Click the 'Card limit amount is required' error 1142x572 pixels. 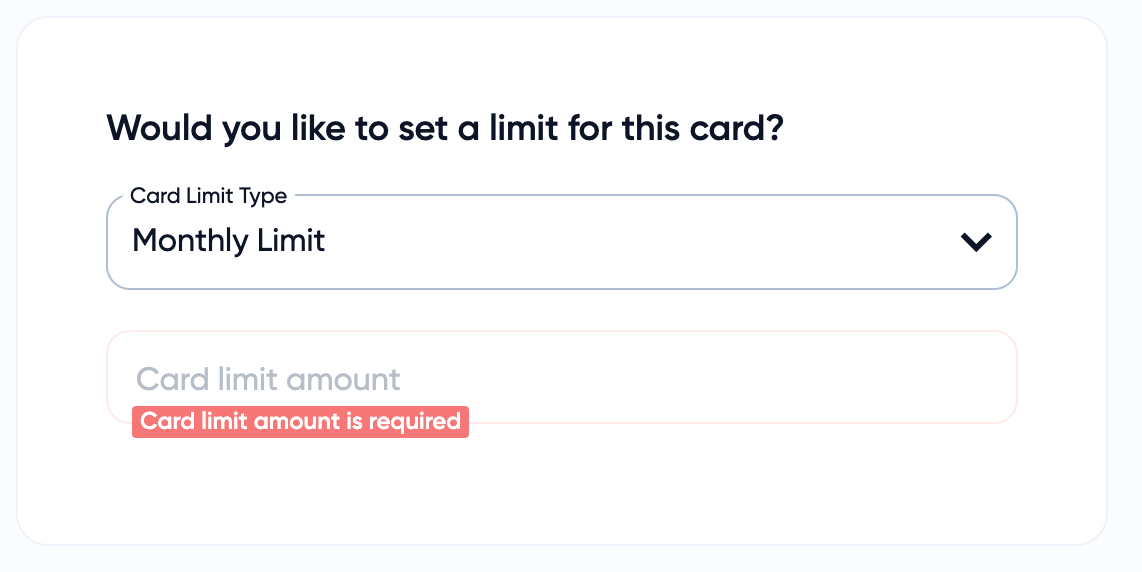300,422
